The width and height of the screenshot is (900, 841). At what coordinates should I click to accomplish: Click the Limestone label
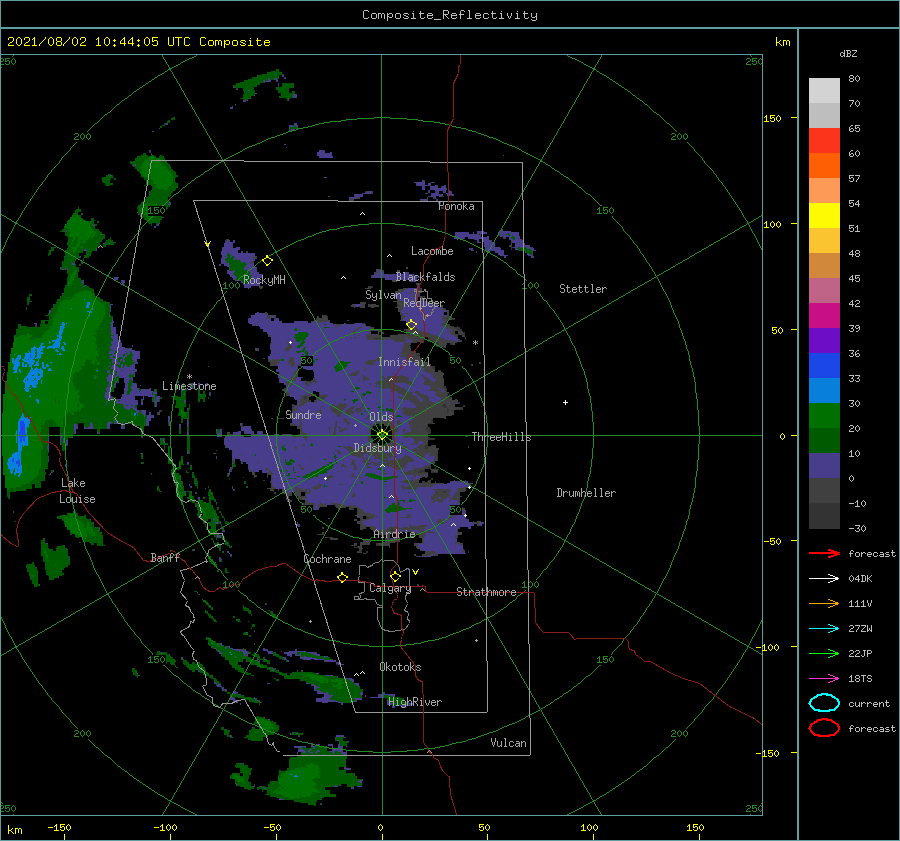pos(189,386)
